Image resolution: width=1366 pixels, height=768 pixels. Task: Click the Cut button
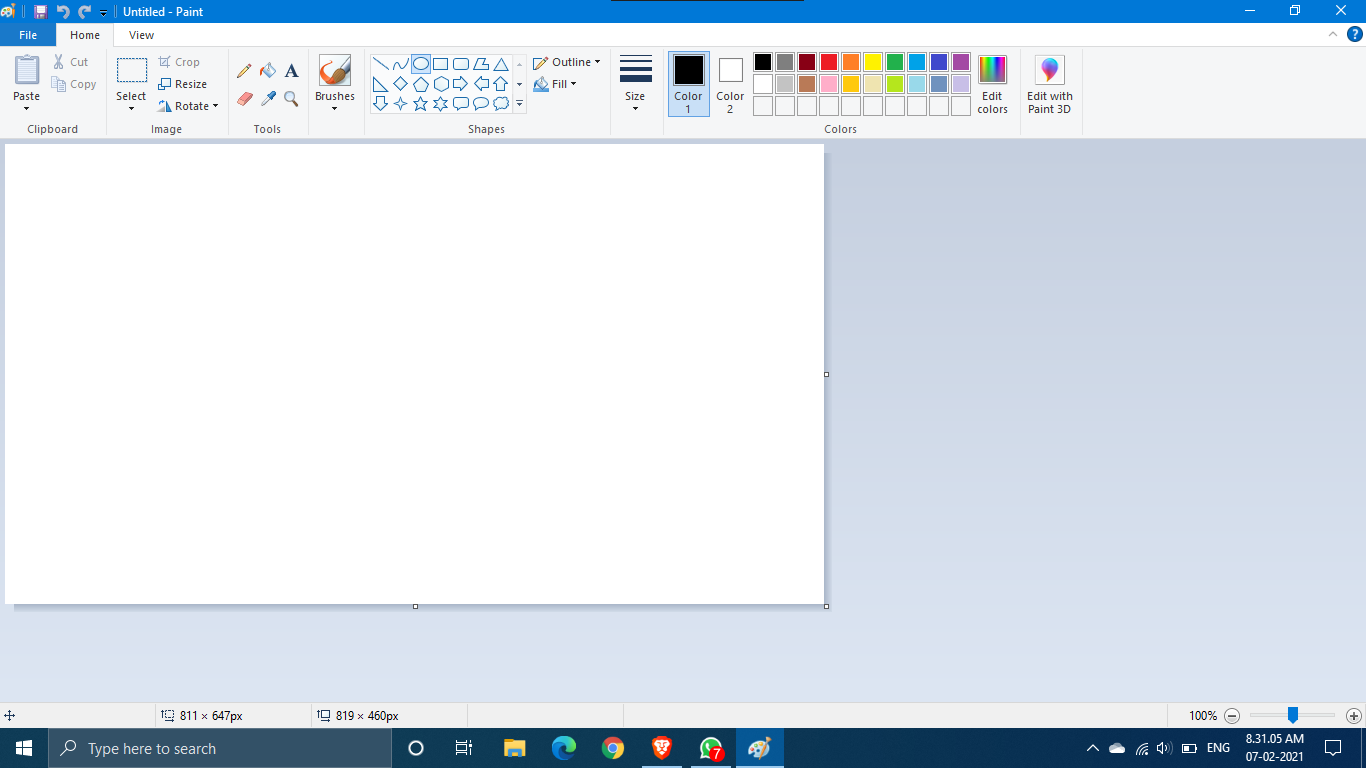pyautogui.click(x=71, y=62)
